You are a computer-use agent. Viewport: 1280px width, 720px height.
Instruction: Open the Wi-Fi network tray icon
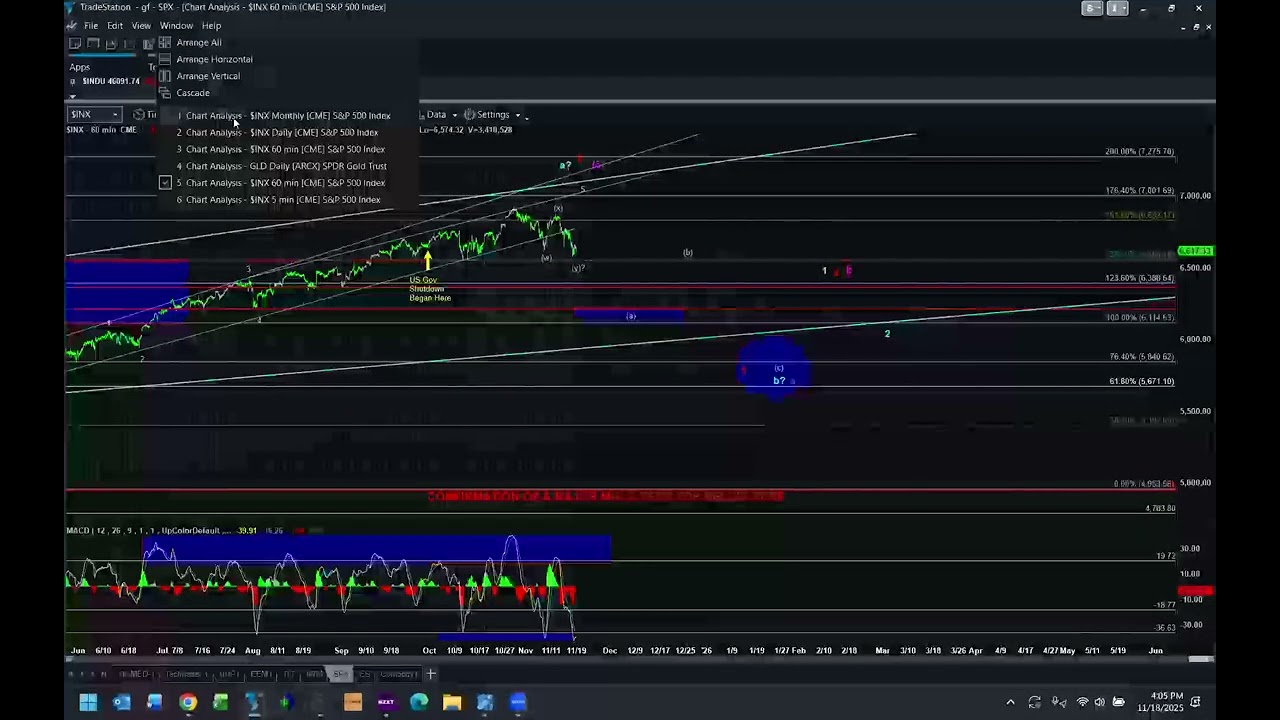(1082, 702)
